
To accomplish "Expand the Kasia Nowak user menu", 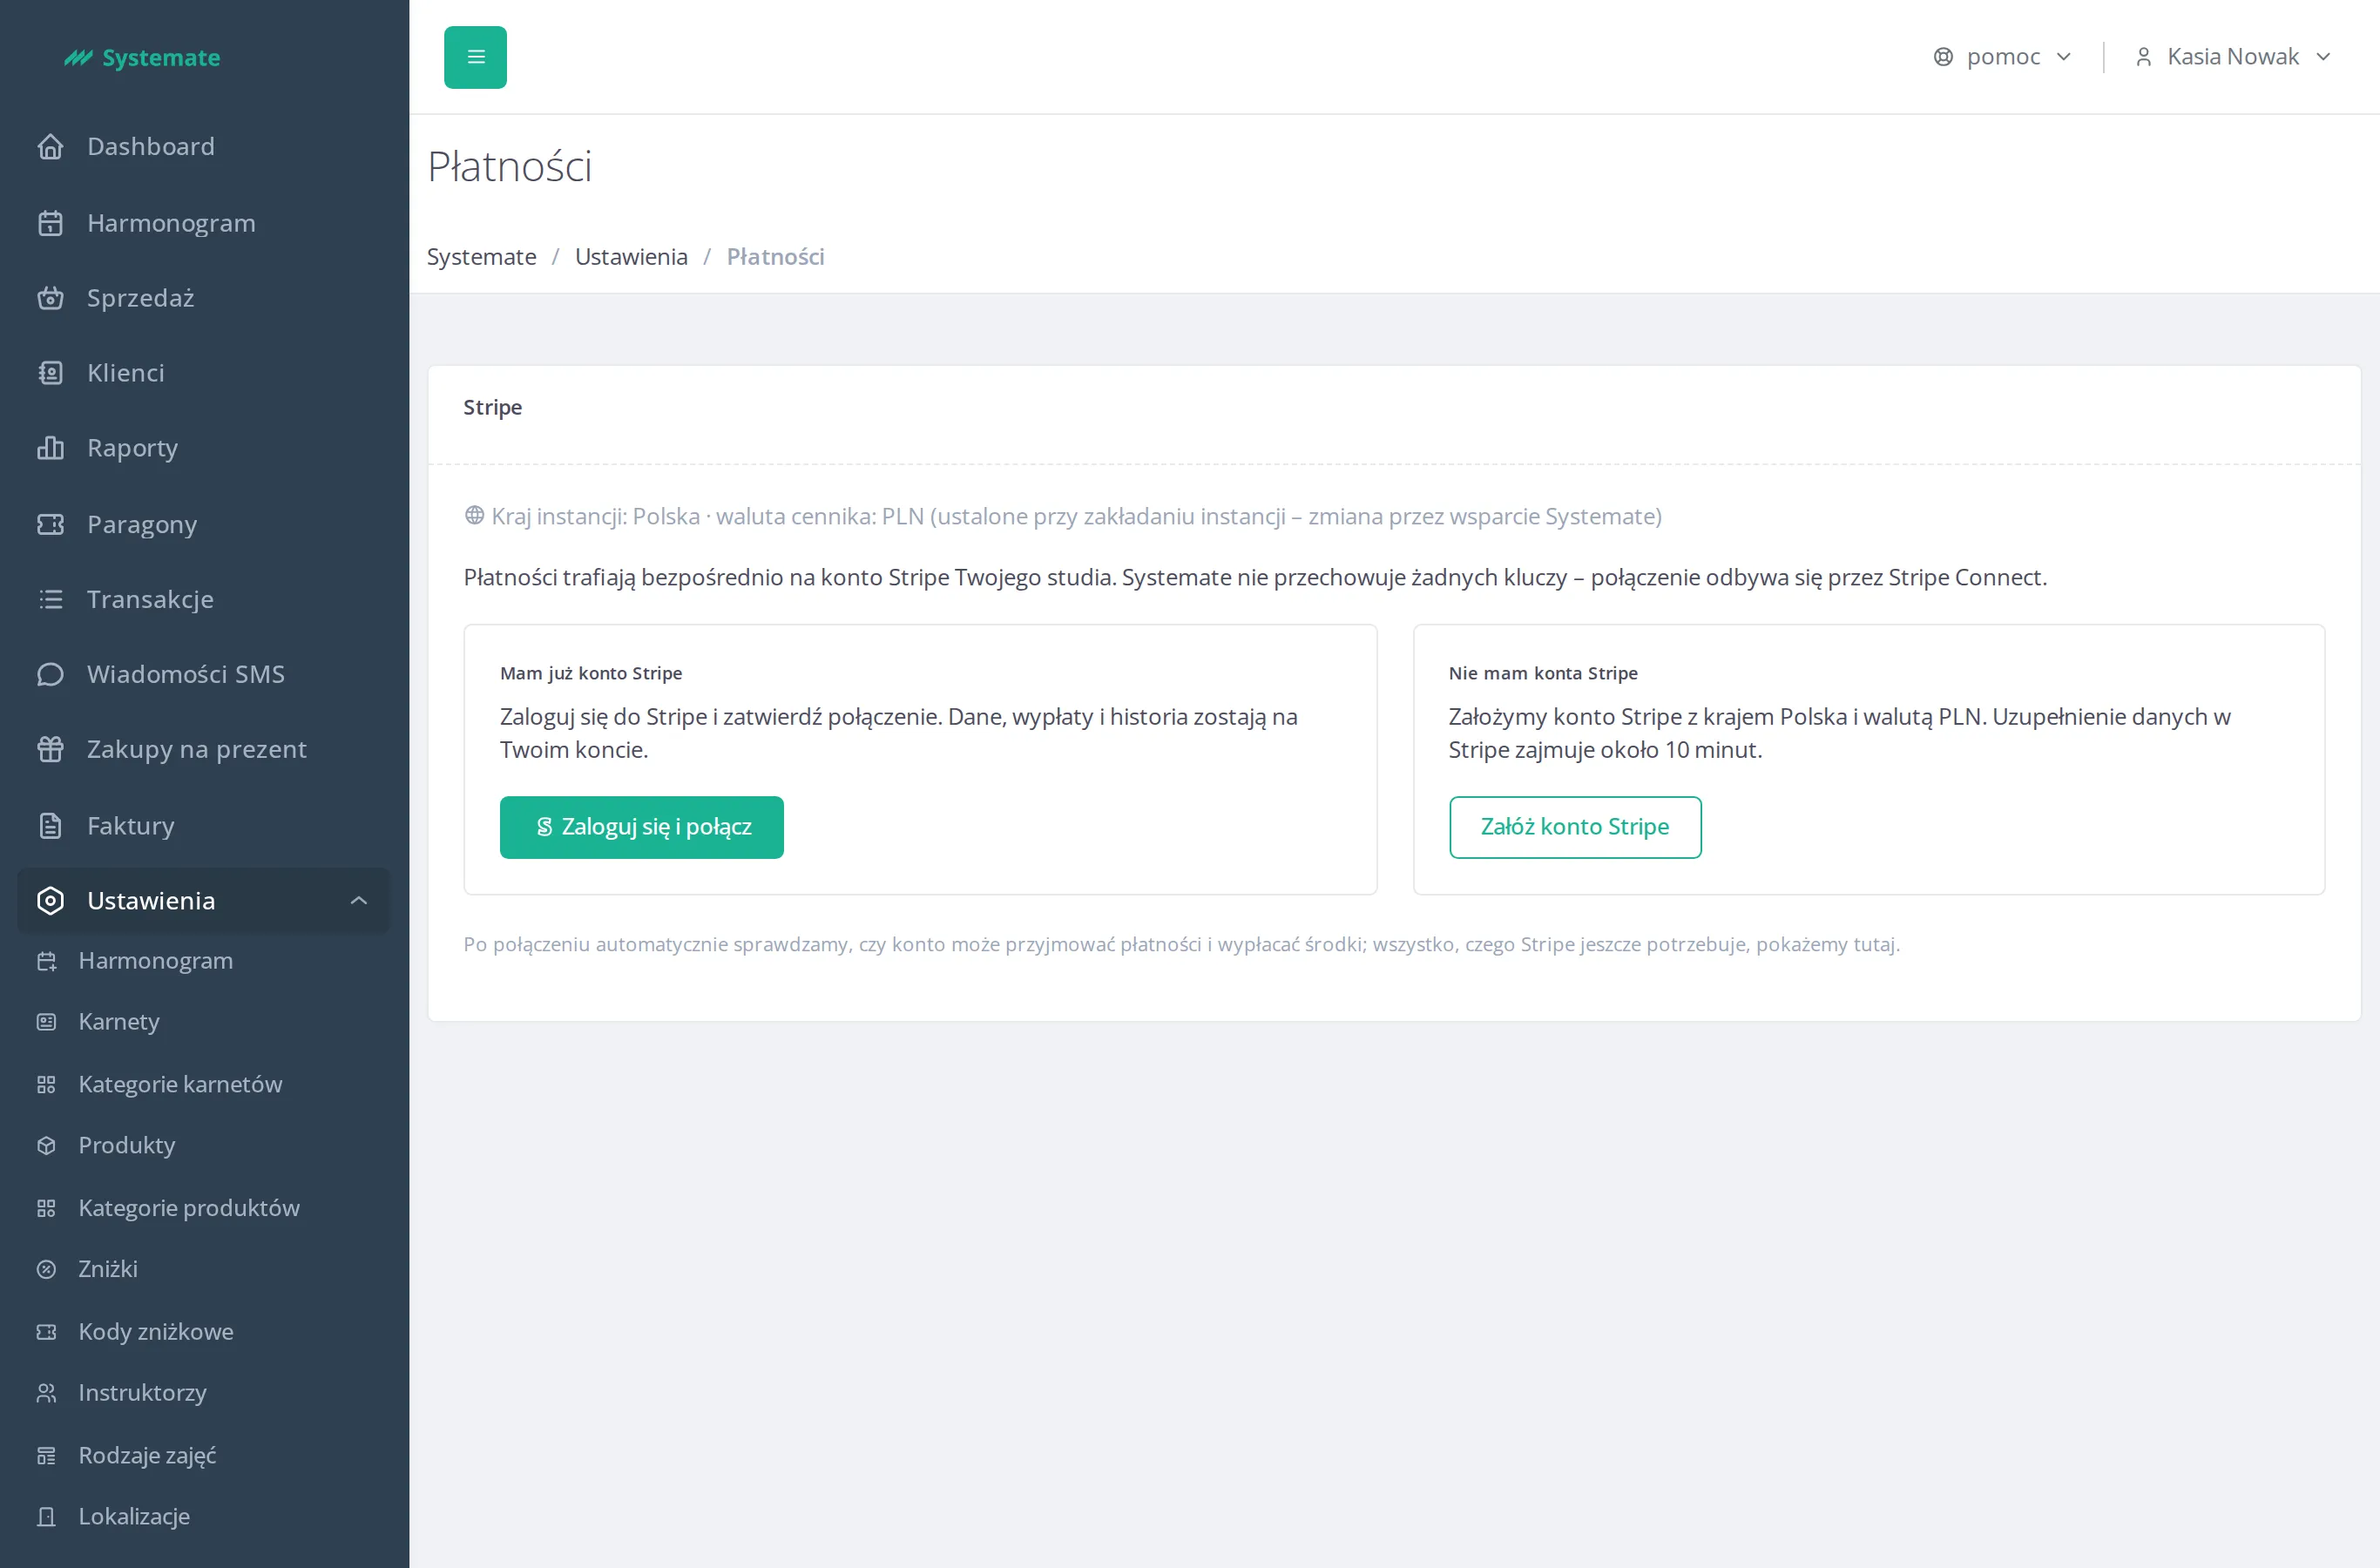I will [x=2233, y=57].
